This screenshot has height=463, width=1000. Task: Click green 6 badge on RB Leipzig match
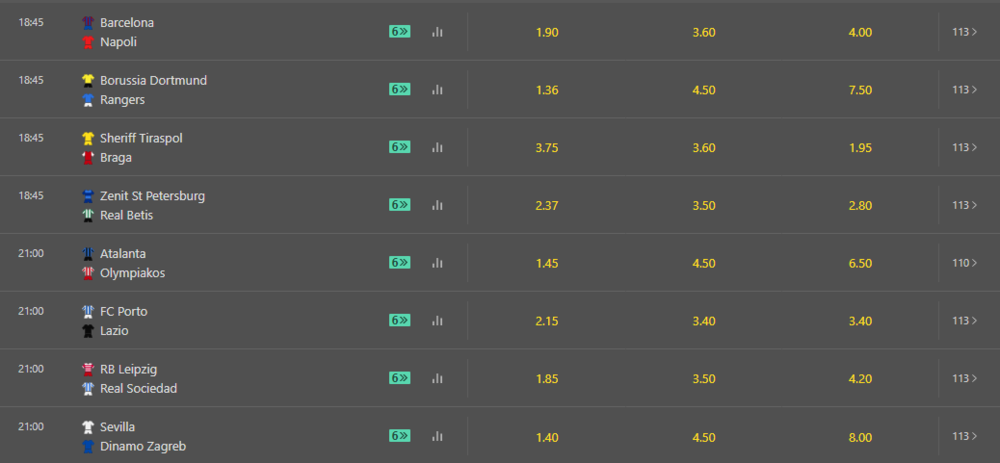[400, 378]
